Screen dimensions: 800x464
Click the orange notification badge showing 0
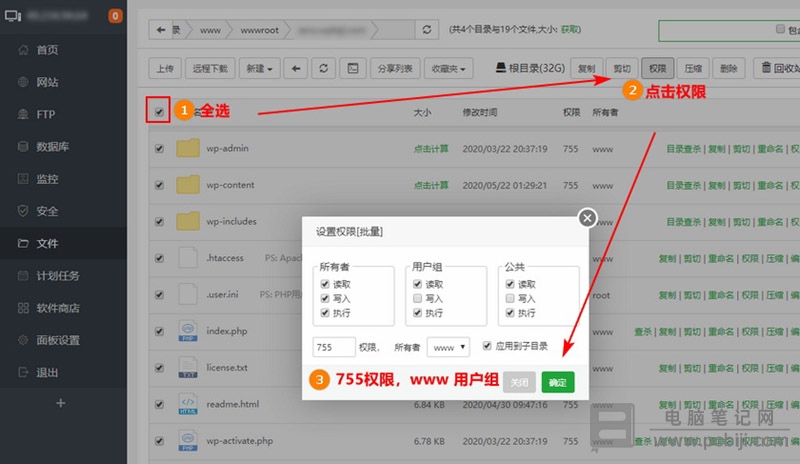coord(115,16)
